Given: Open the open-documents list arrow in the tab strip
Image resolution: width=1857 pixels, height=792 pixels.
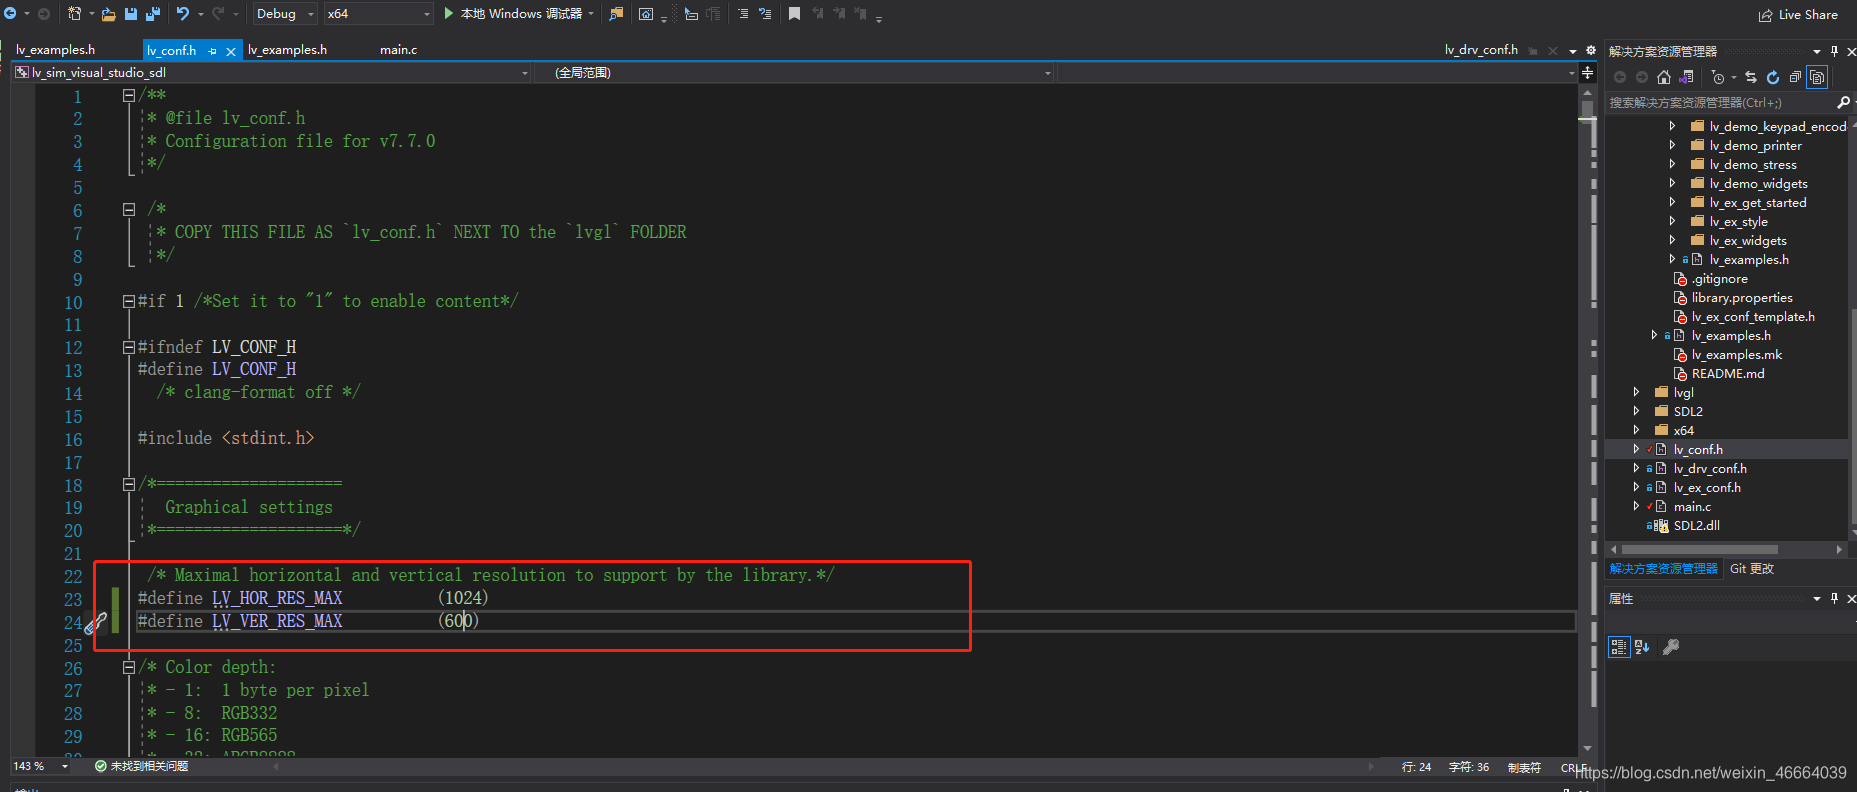Looking at the screenshot, I should click(x=1573, y=51).
